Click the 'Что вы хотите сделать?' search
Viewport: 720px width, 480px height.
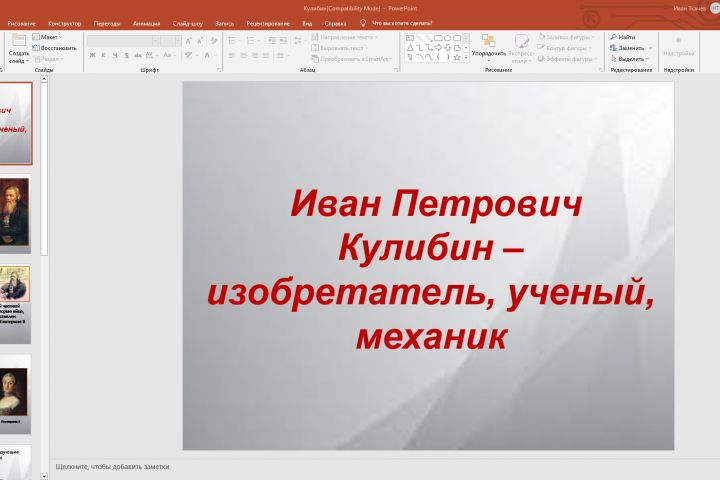pyautogui.click(x=402, y=23)
